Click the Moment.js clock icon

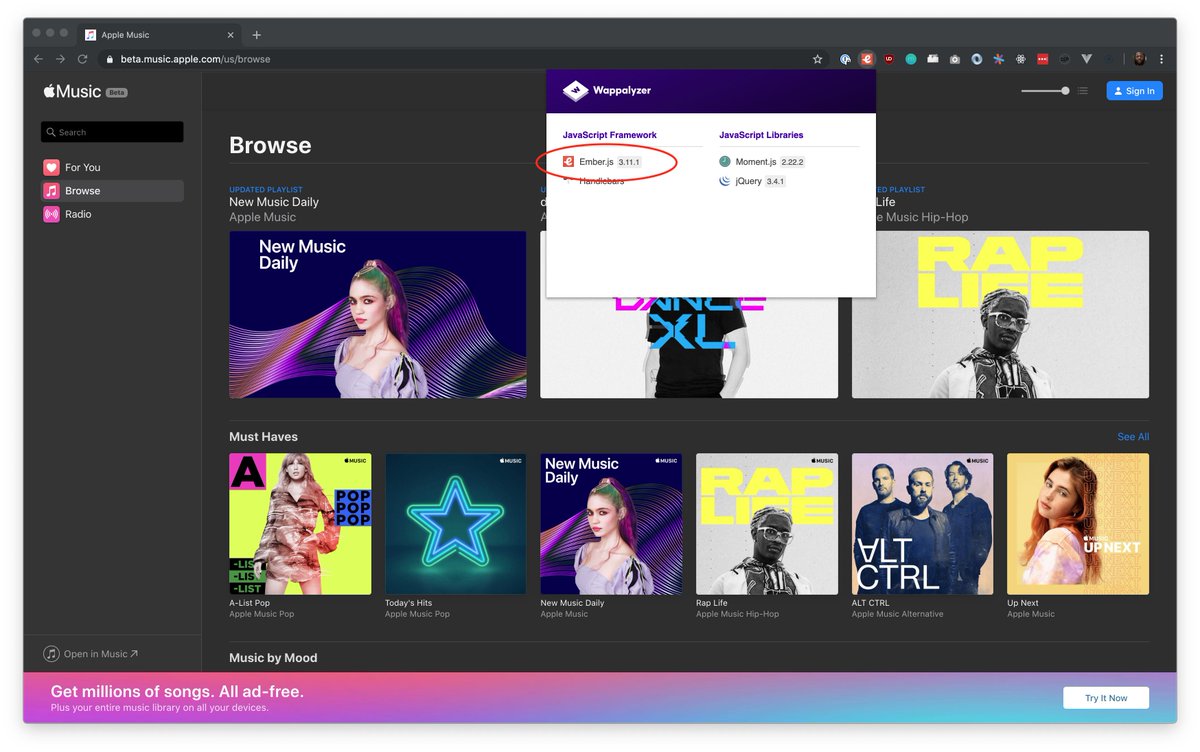tap(725, 161)
